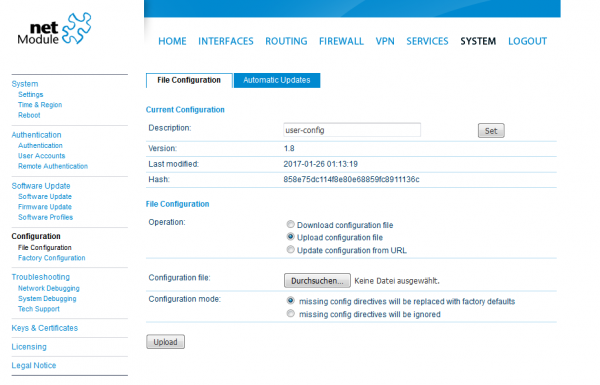Viewport: 600px width, 385px height.
Task: Select the SYSTEM menu item
Action: 478,41
